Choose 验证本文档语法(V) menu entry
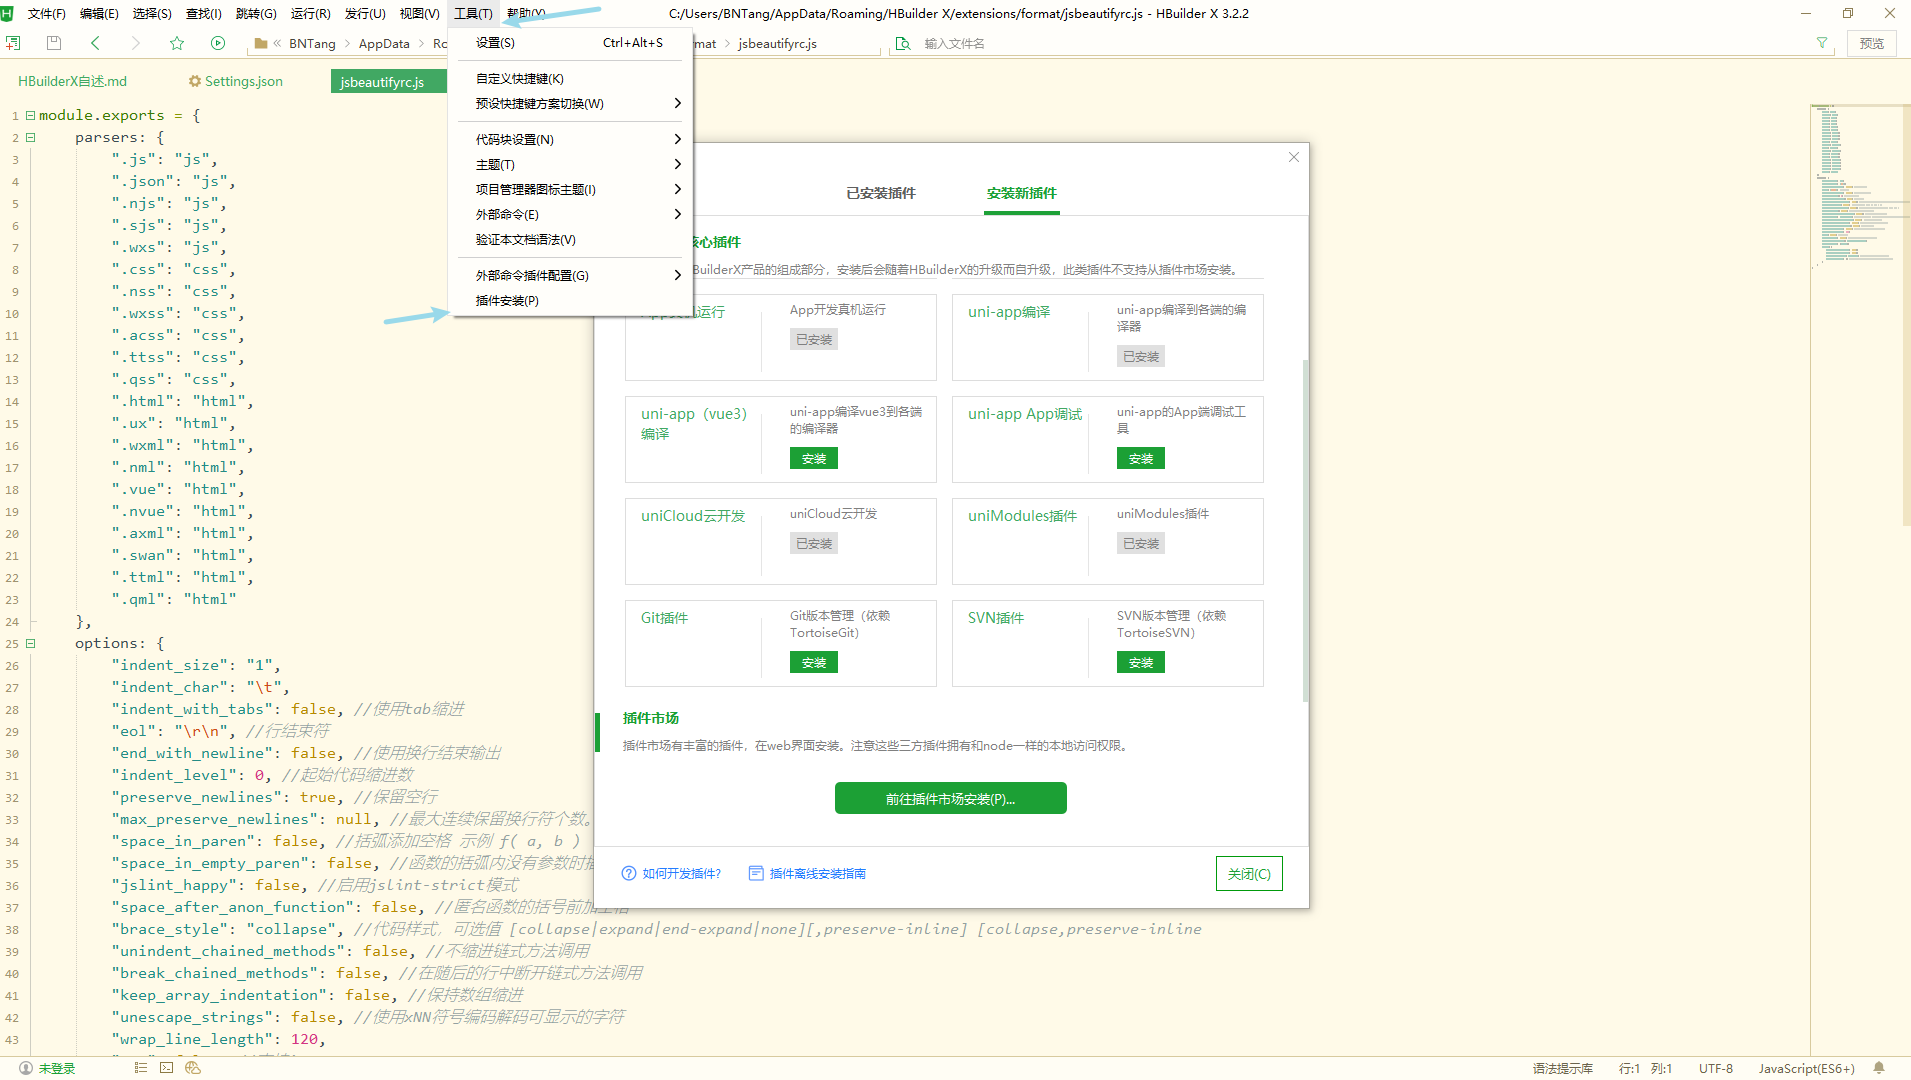This screenshot has height=1080, width=1911. (x=570, y=240)
